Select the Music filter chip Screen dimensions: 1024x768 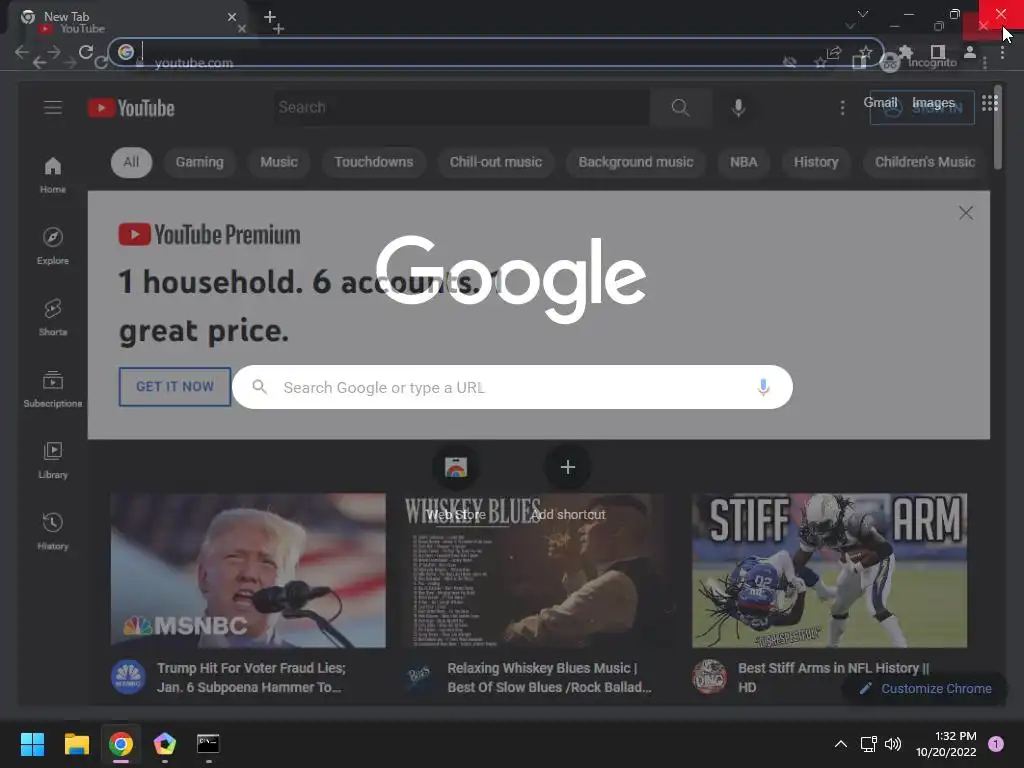click(x=279, y=162)
